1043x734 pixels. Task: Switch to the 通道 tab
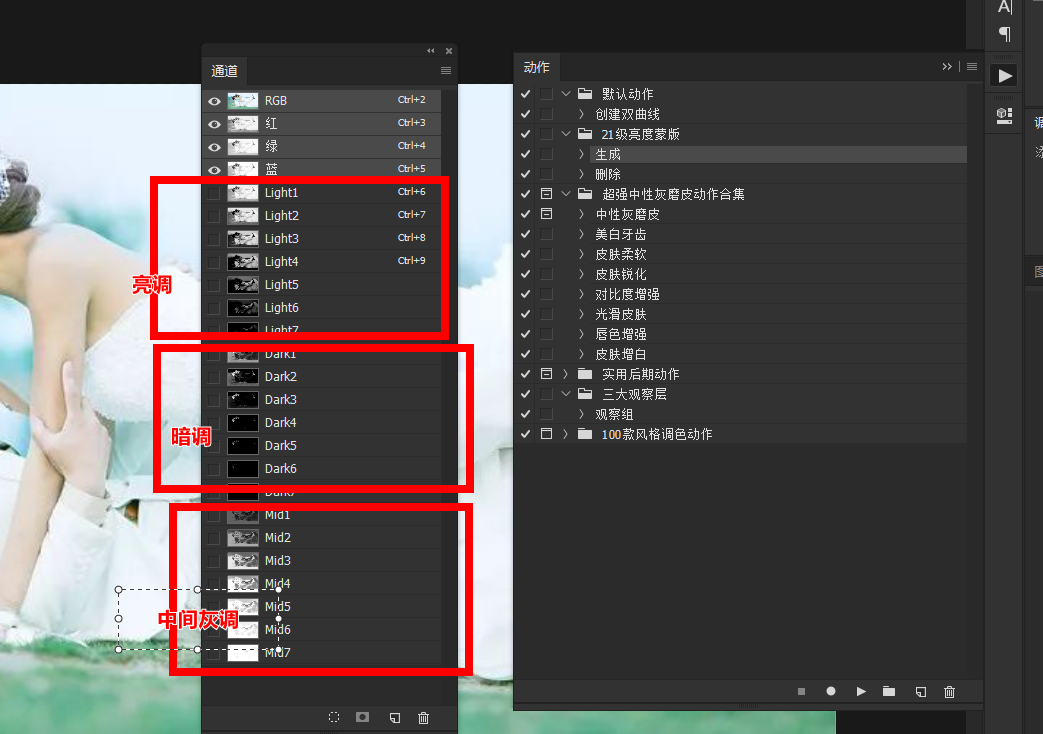coord(224,71)
